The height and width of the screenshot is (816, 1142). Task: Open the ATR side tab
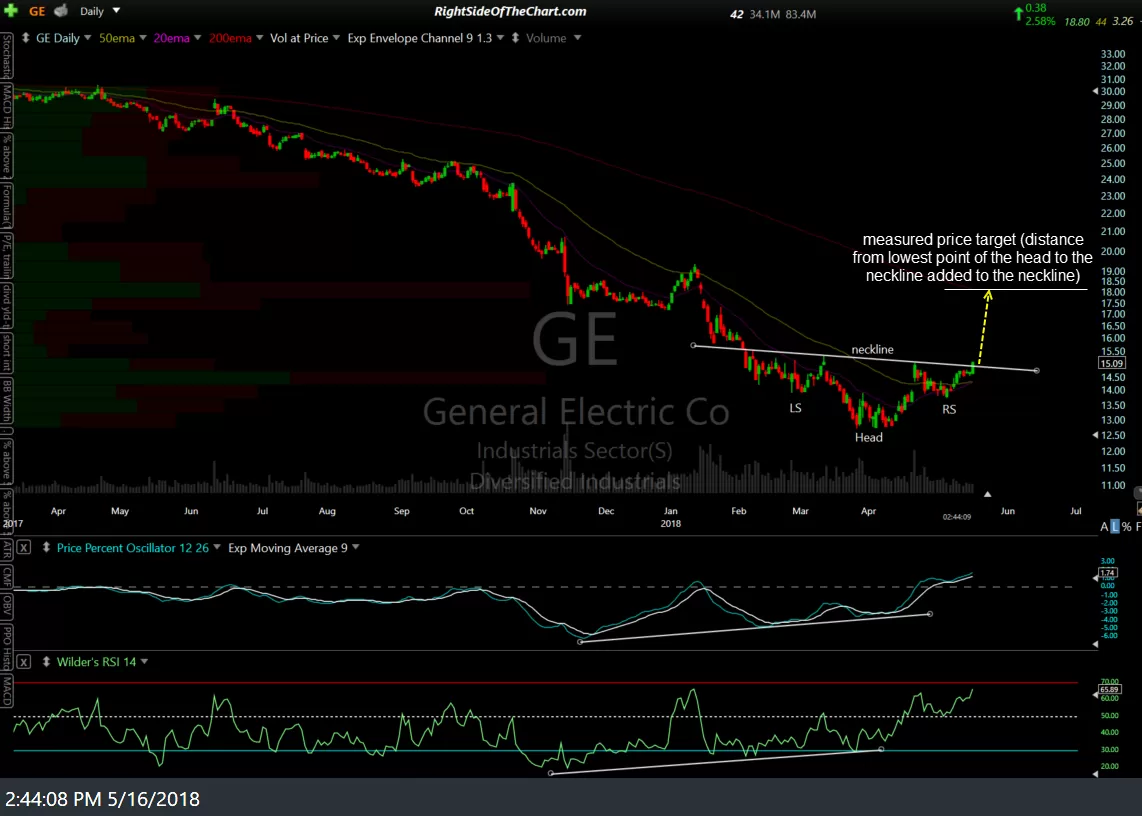[x=6, y=551]
